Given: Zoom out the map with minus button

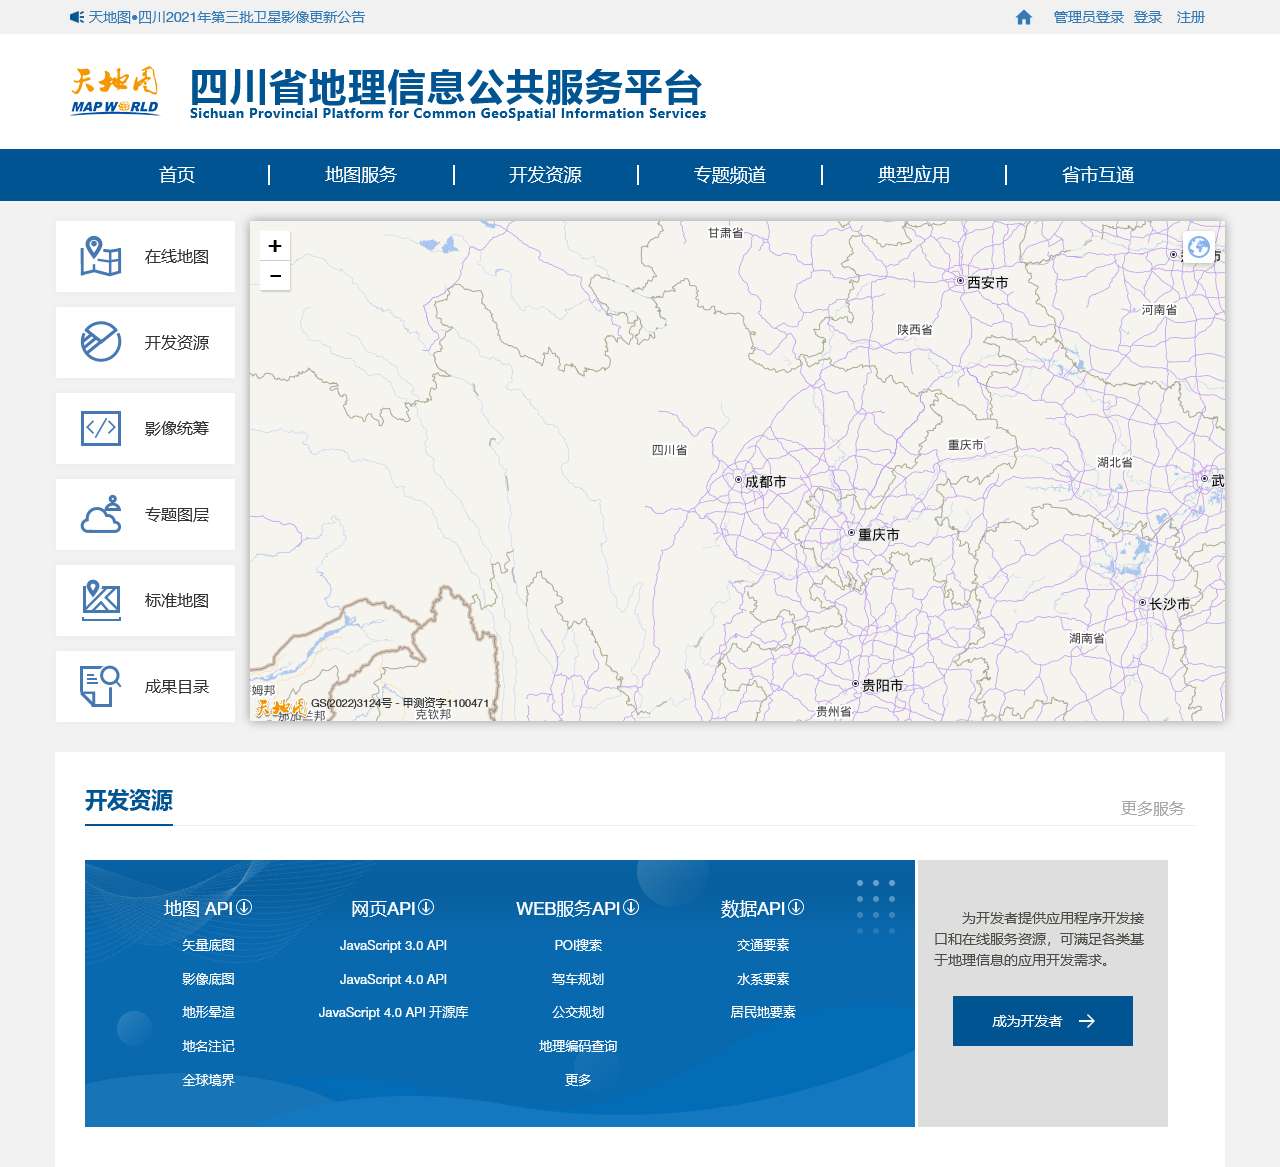Looking at the screenshot, I should tap(275, 276).
